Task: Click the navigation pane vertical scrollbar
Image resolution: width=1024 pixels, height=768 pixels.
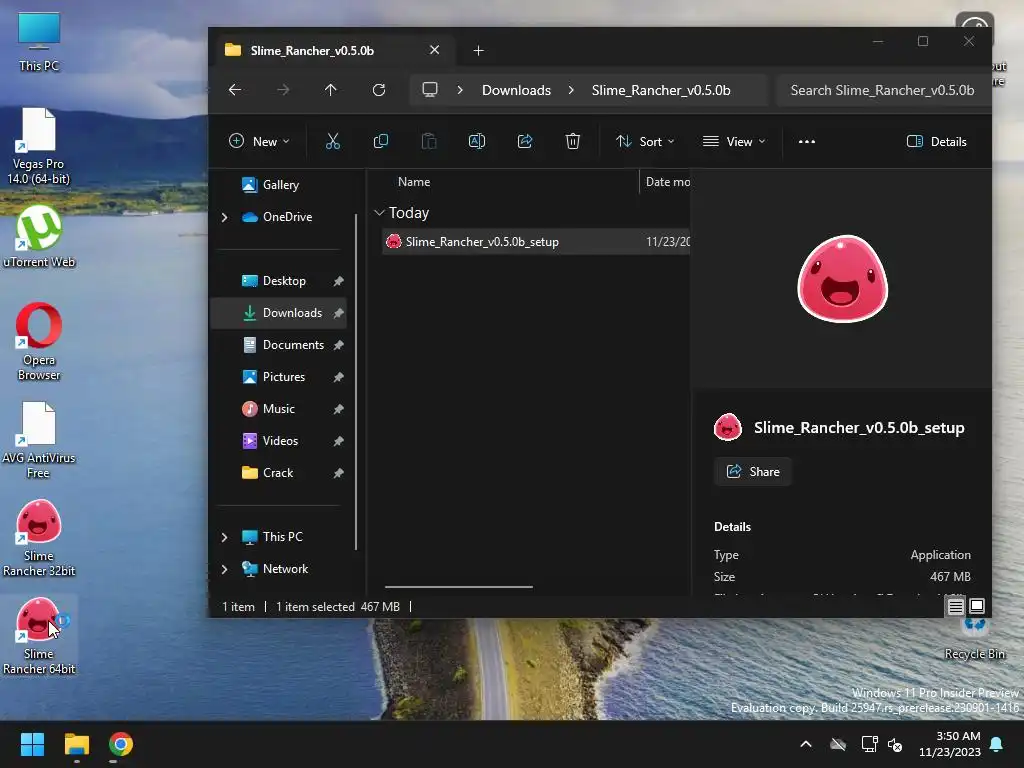Action: click(356, 382)
